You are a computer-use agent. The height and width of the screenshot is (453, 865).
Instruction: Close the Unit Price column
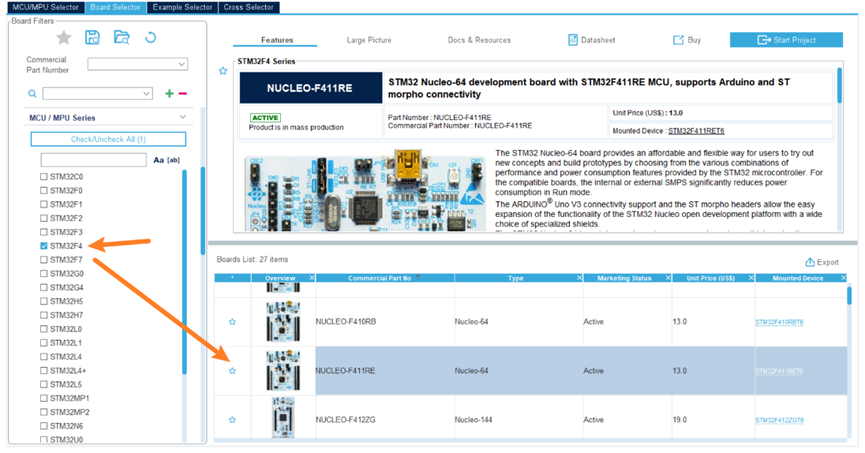click(x=751, y=278)
